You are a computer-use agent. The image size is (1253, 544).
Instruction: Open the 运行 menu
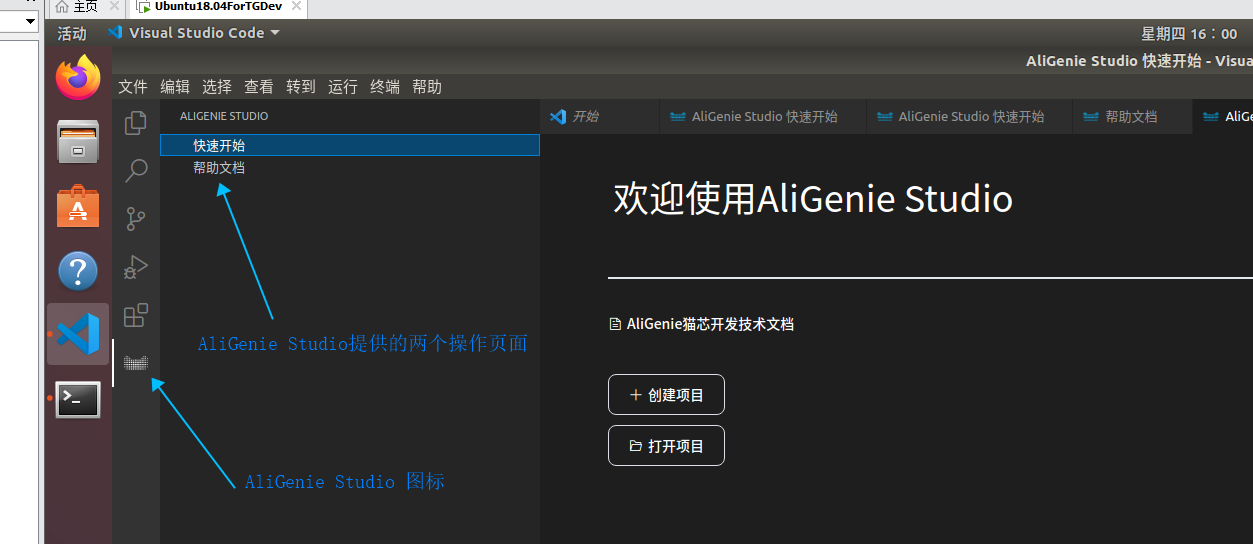click(x=343, y=87)
